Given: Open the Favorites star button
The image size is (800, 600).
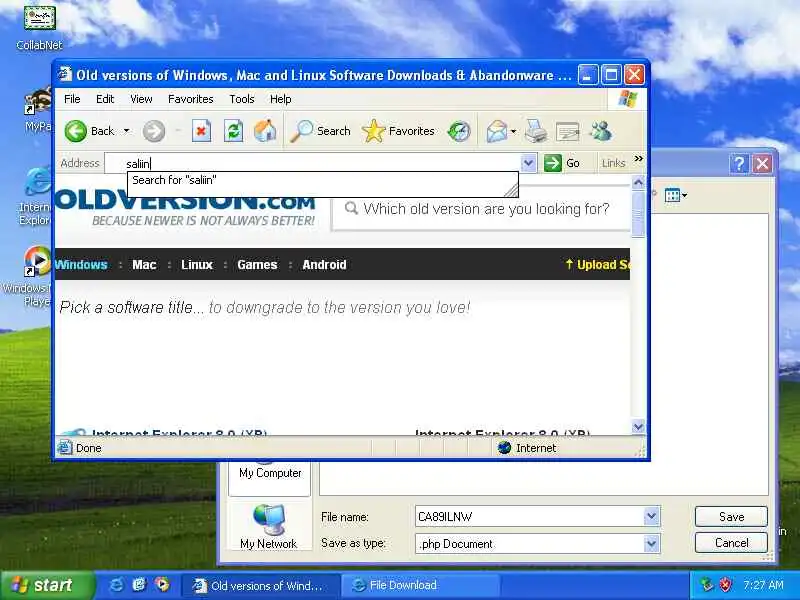Looking at the screenshot, I should [x=398, y=131].
